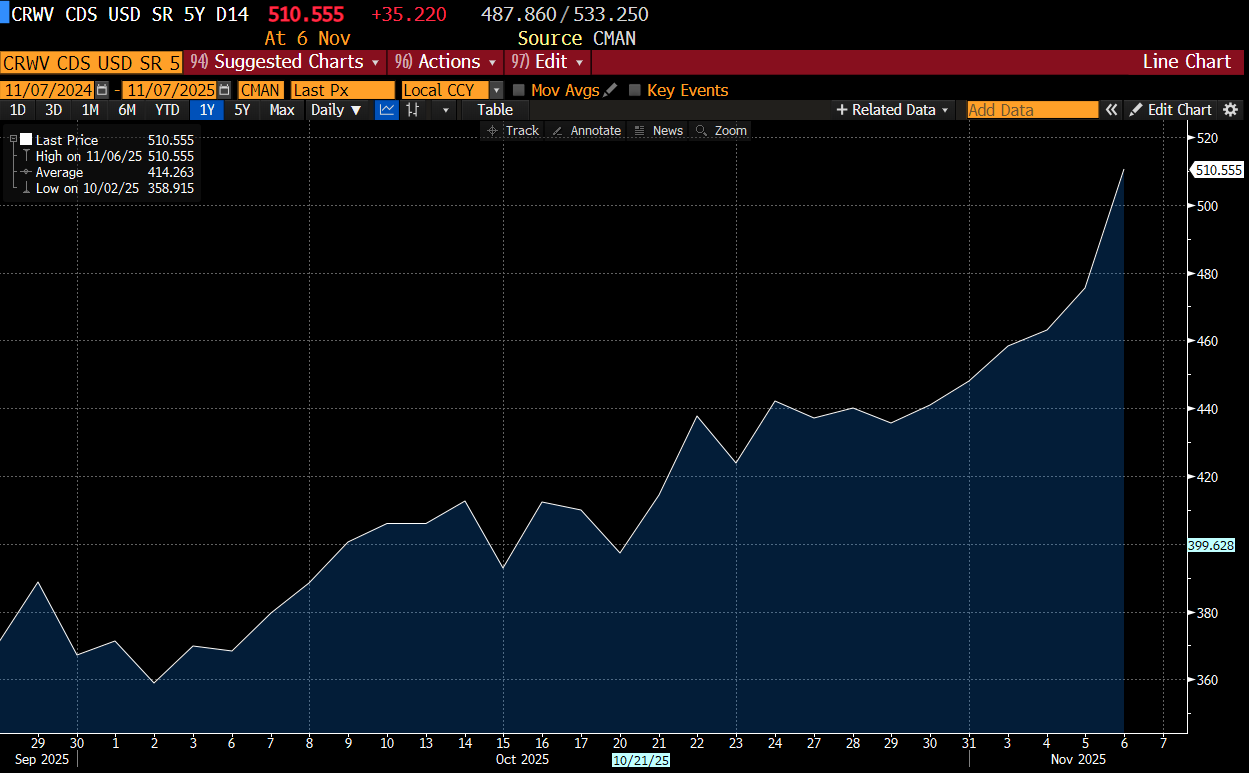This screenshot has width=1249, height=773.
Task: Open the Table view button
Action: tap(495, 110)
